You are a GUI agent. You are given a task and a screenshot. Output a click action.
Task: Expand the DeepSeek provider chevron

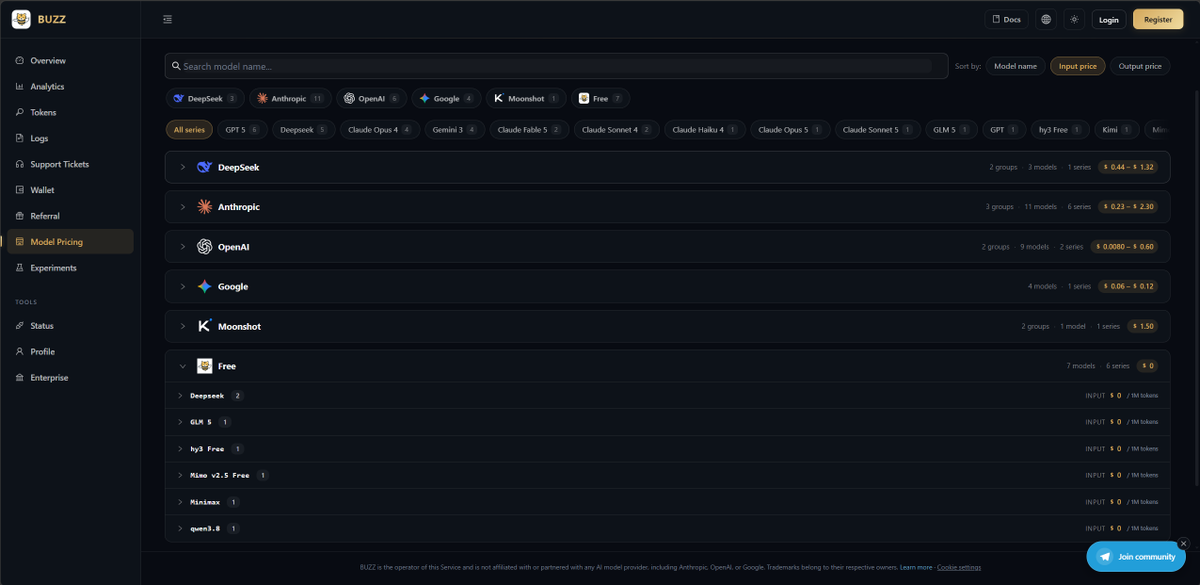click(x=183, y=167)
